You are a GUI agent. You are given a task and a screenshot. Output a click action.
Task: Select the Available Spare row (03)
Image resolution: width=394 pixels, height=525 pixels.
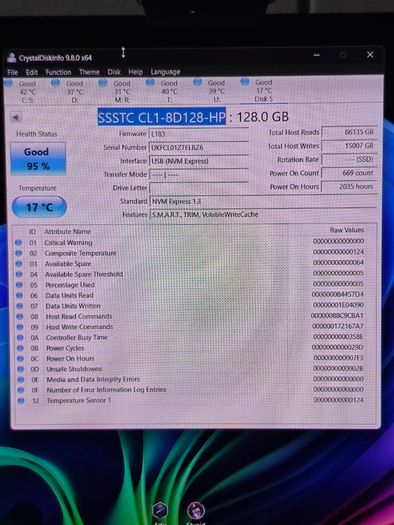pyautogui.click(x=195, y=264)
